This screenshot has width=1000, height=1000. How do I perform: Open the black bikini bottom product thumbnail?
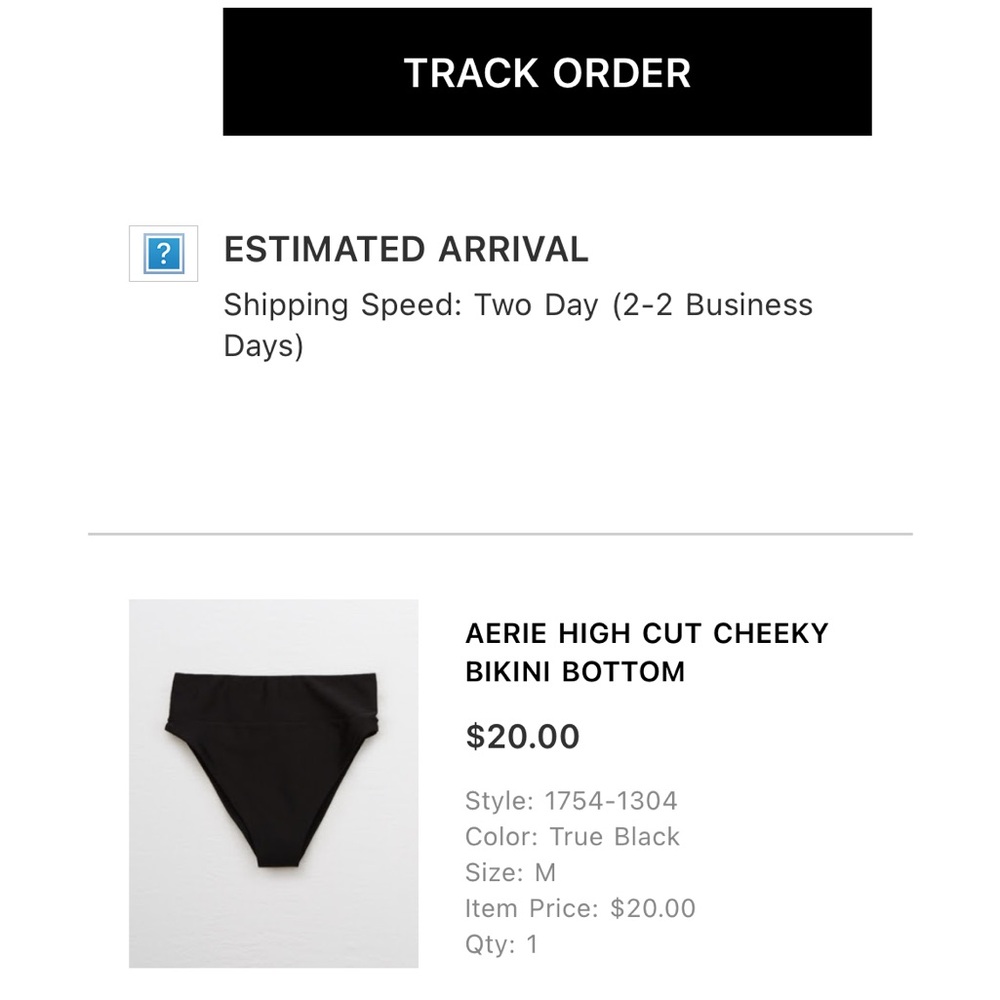coord(273,783)
